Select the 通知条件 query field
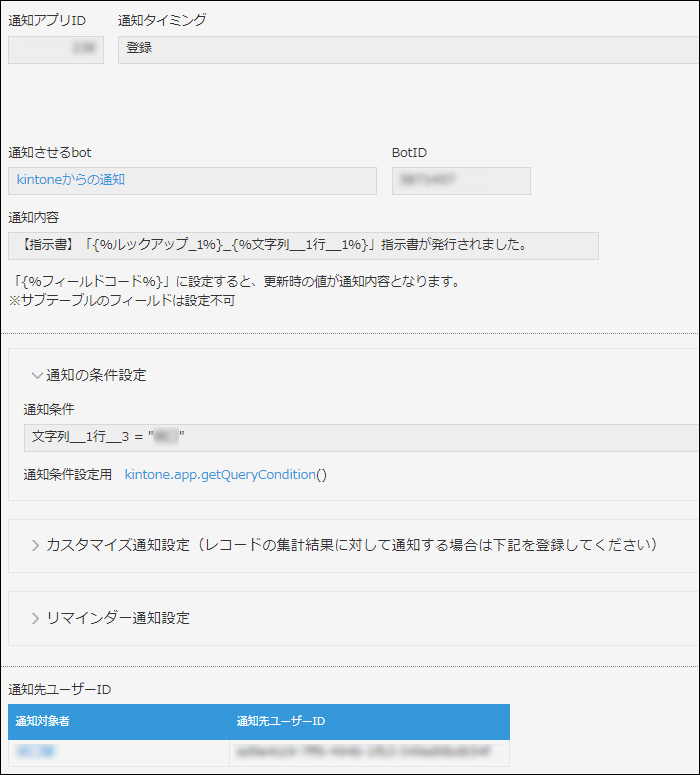Image resolution: width=700 pixels, height=775 pixels. point(360,437)
